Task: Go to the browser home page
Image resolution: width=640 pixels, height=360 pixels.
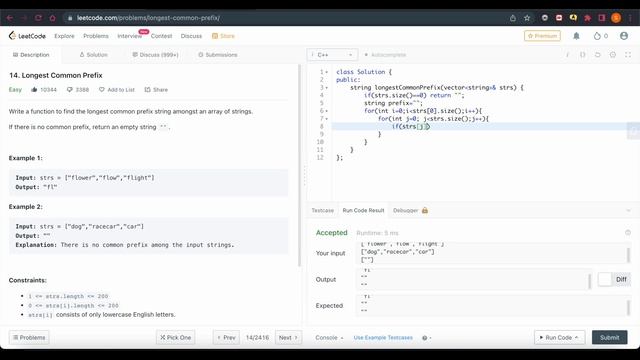Action: [53, 18]
